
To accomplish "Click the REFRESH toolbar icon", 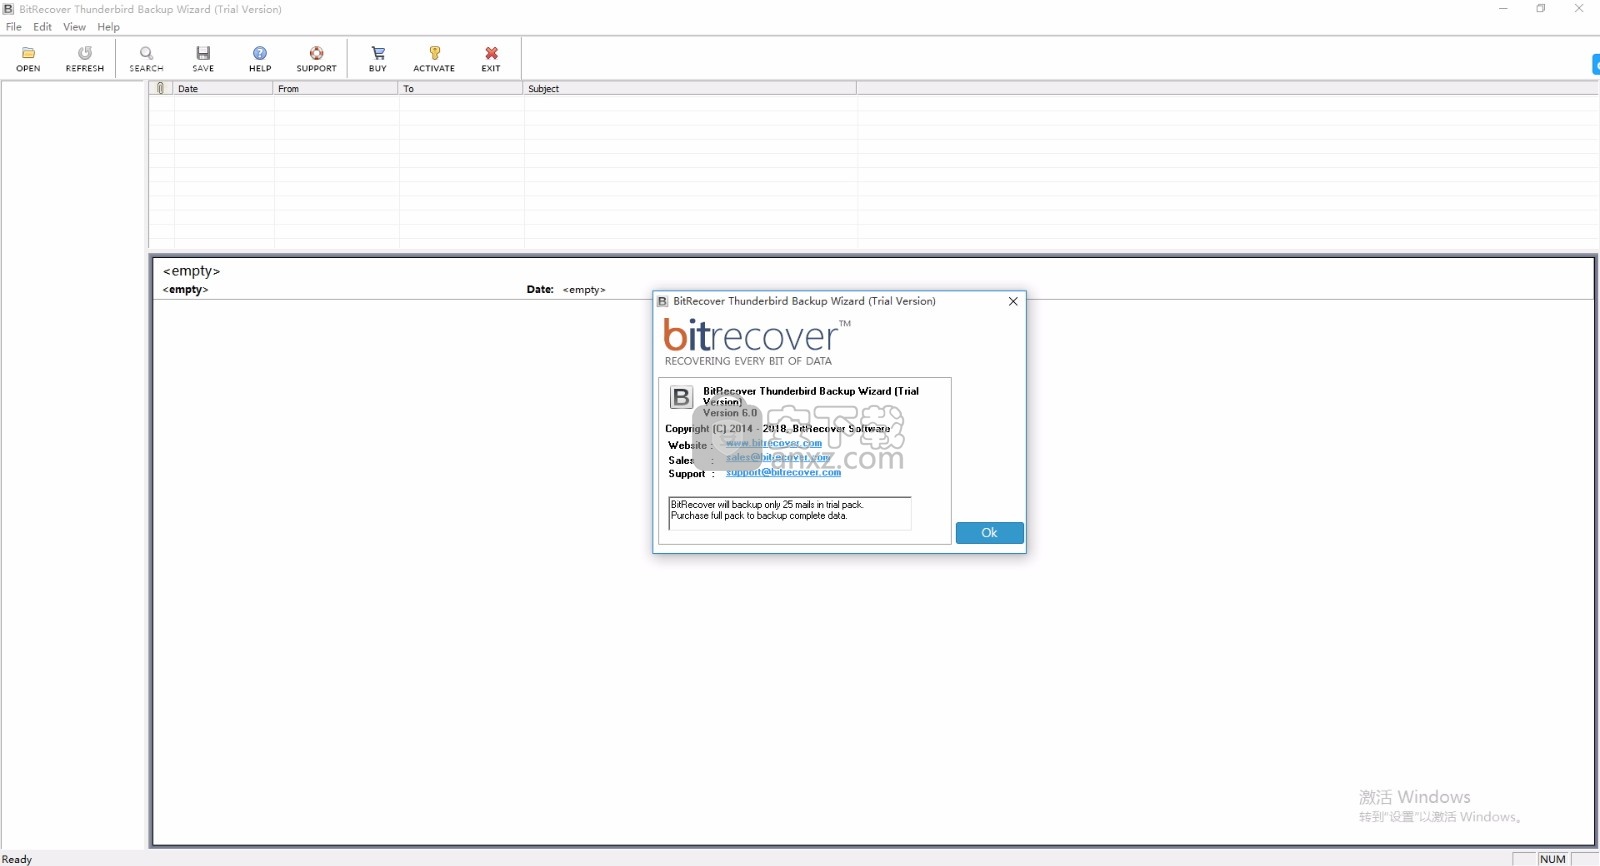I will point(85,58).
